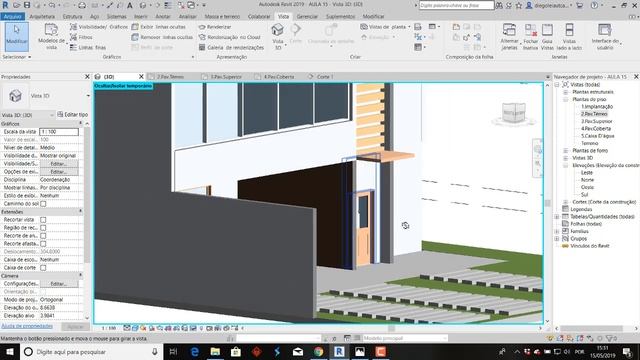Image resolution: width=640 pixels, height=360 pixels.
Task: Switch to the Corte 1 view tab
Action: coord(321,77)
